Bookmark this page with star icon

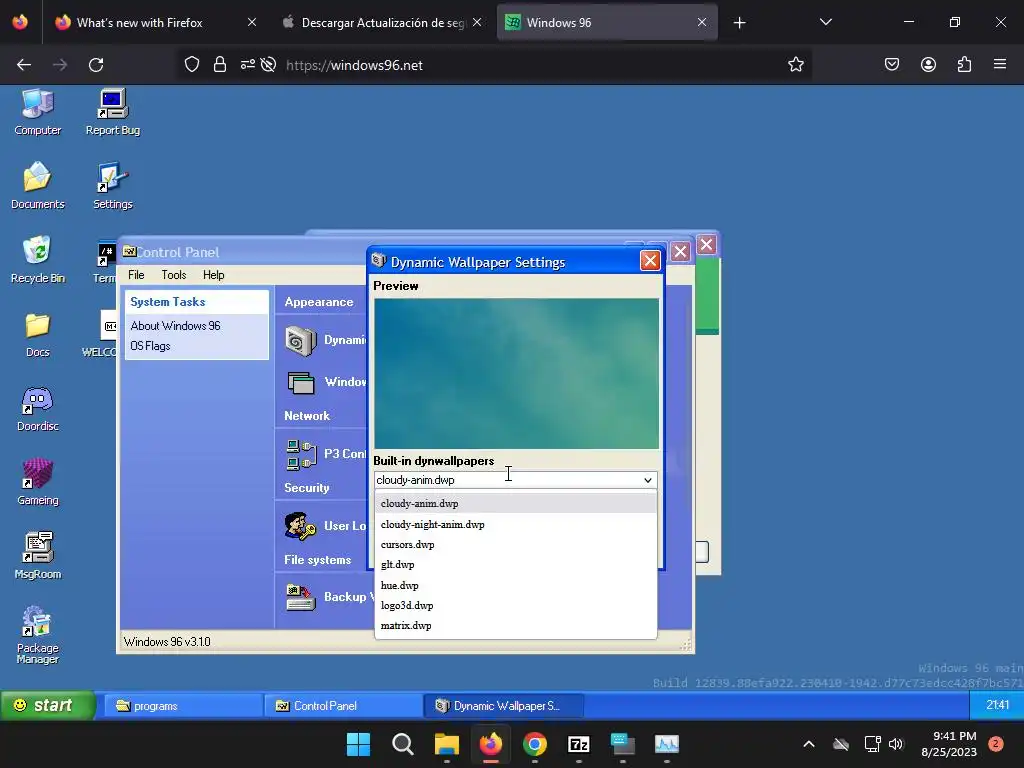(x=795, y=65)
